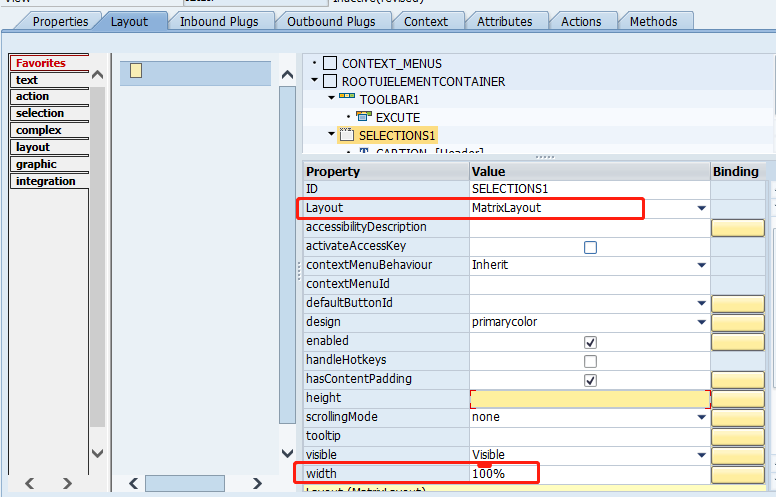This screenshot has width=776, height=497.
Task: Open the Inbound Plugs tab
Action: pyautogui.click(x=219, y=21)
